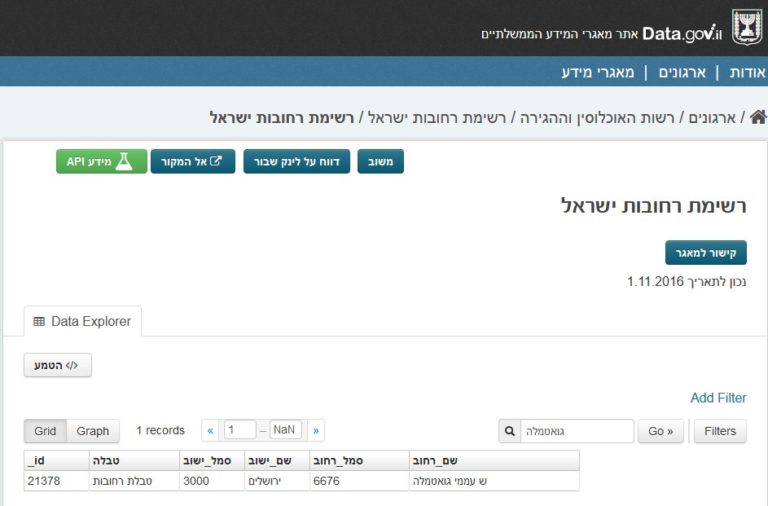Viewport: 768px width, 506px height.
Task: Open the Filters panel
Action: pos(720,431)
